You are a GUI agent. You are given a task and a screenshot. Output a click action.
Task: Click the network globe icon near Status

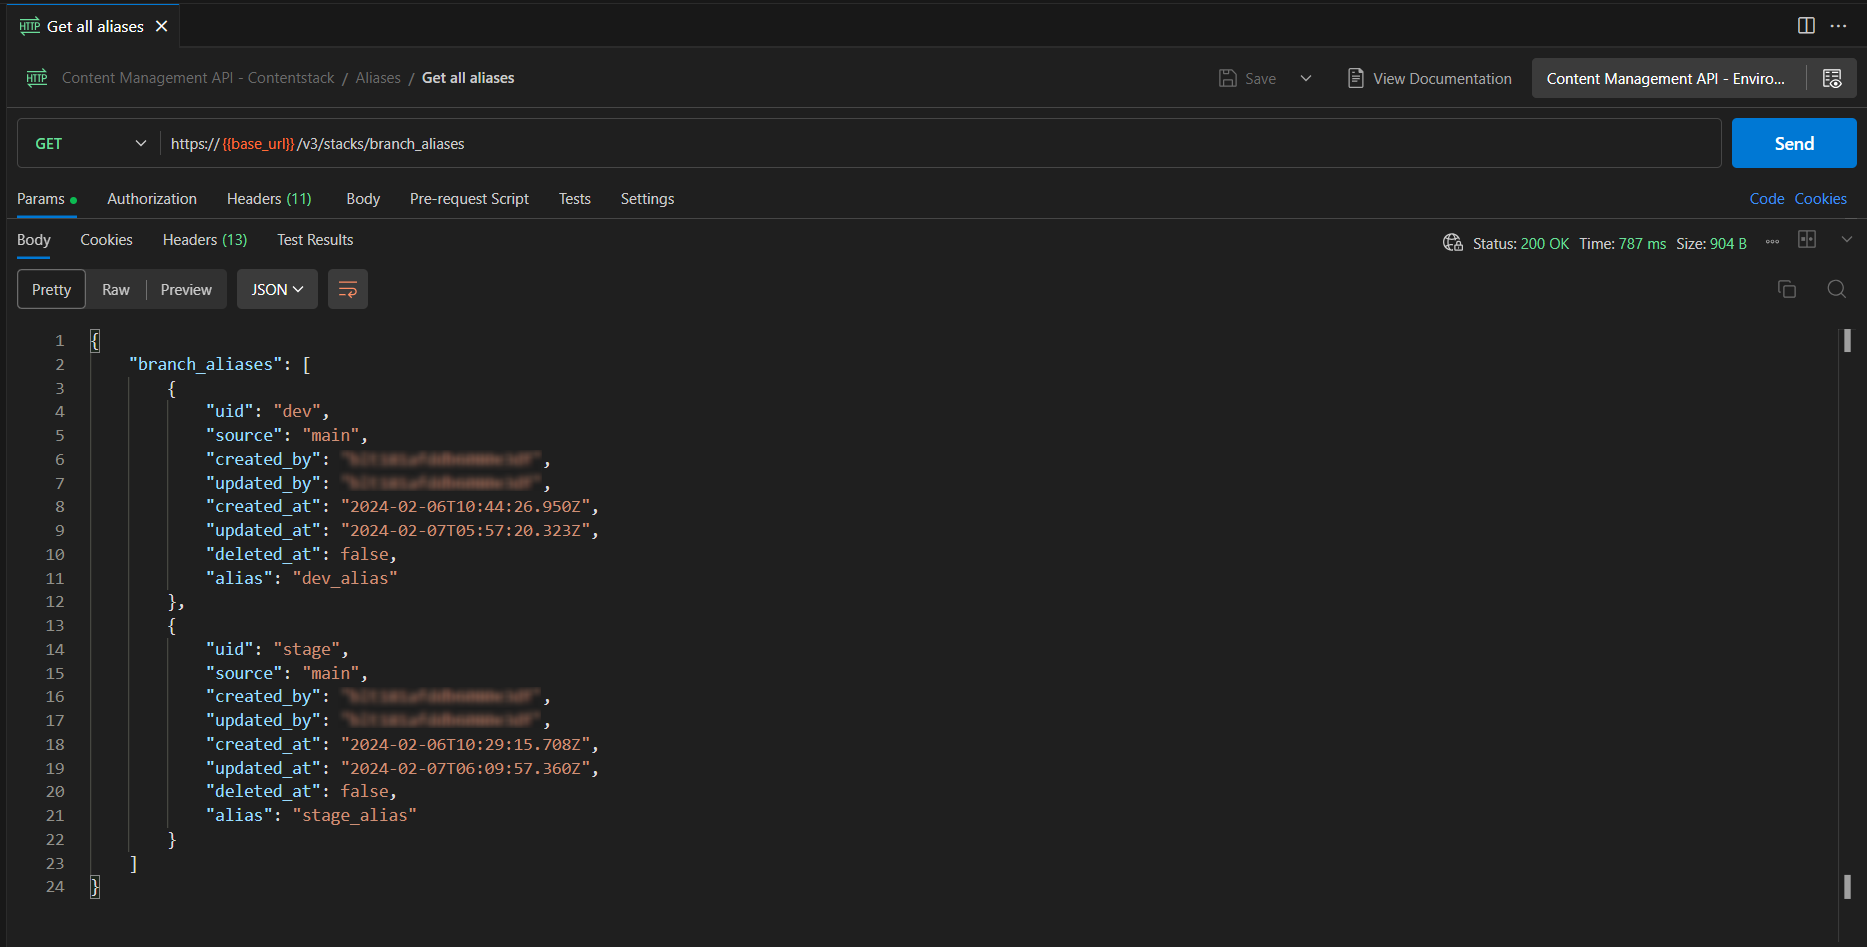tap(1452, 243)
